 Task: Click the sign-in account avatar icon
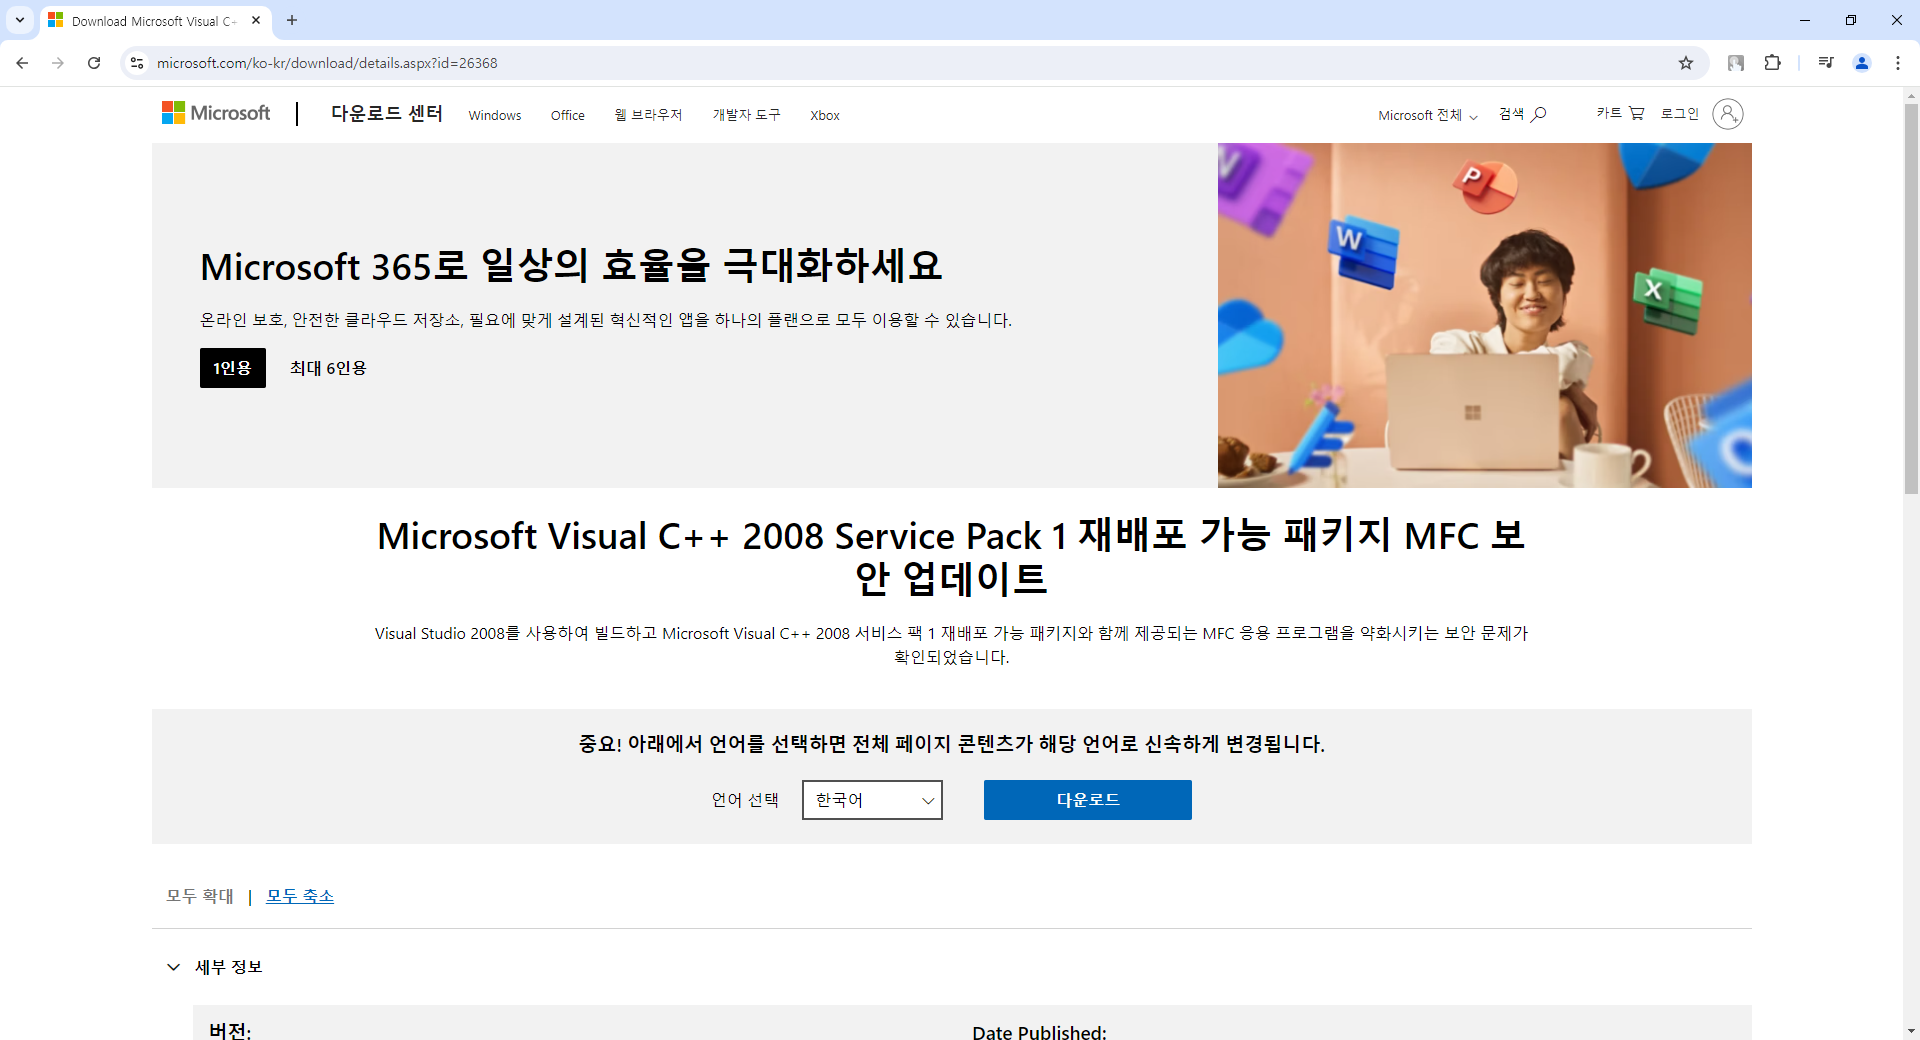point(1727,114)
